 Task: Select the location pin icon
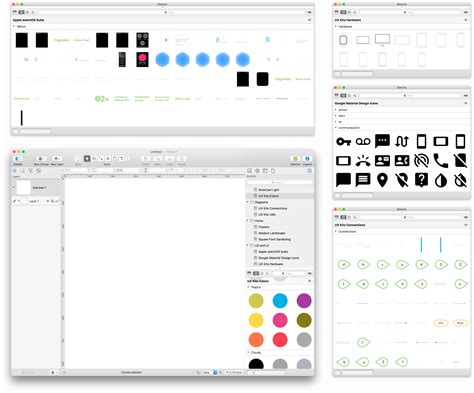pos(382,180)
